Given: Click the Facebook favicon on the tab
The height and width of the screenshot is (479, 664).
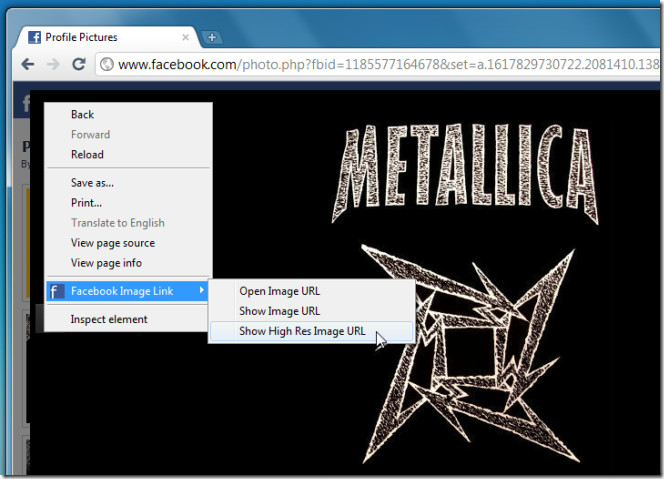Looking at the screenshot, I should [34, 37].
